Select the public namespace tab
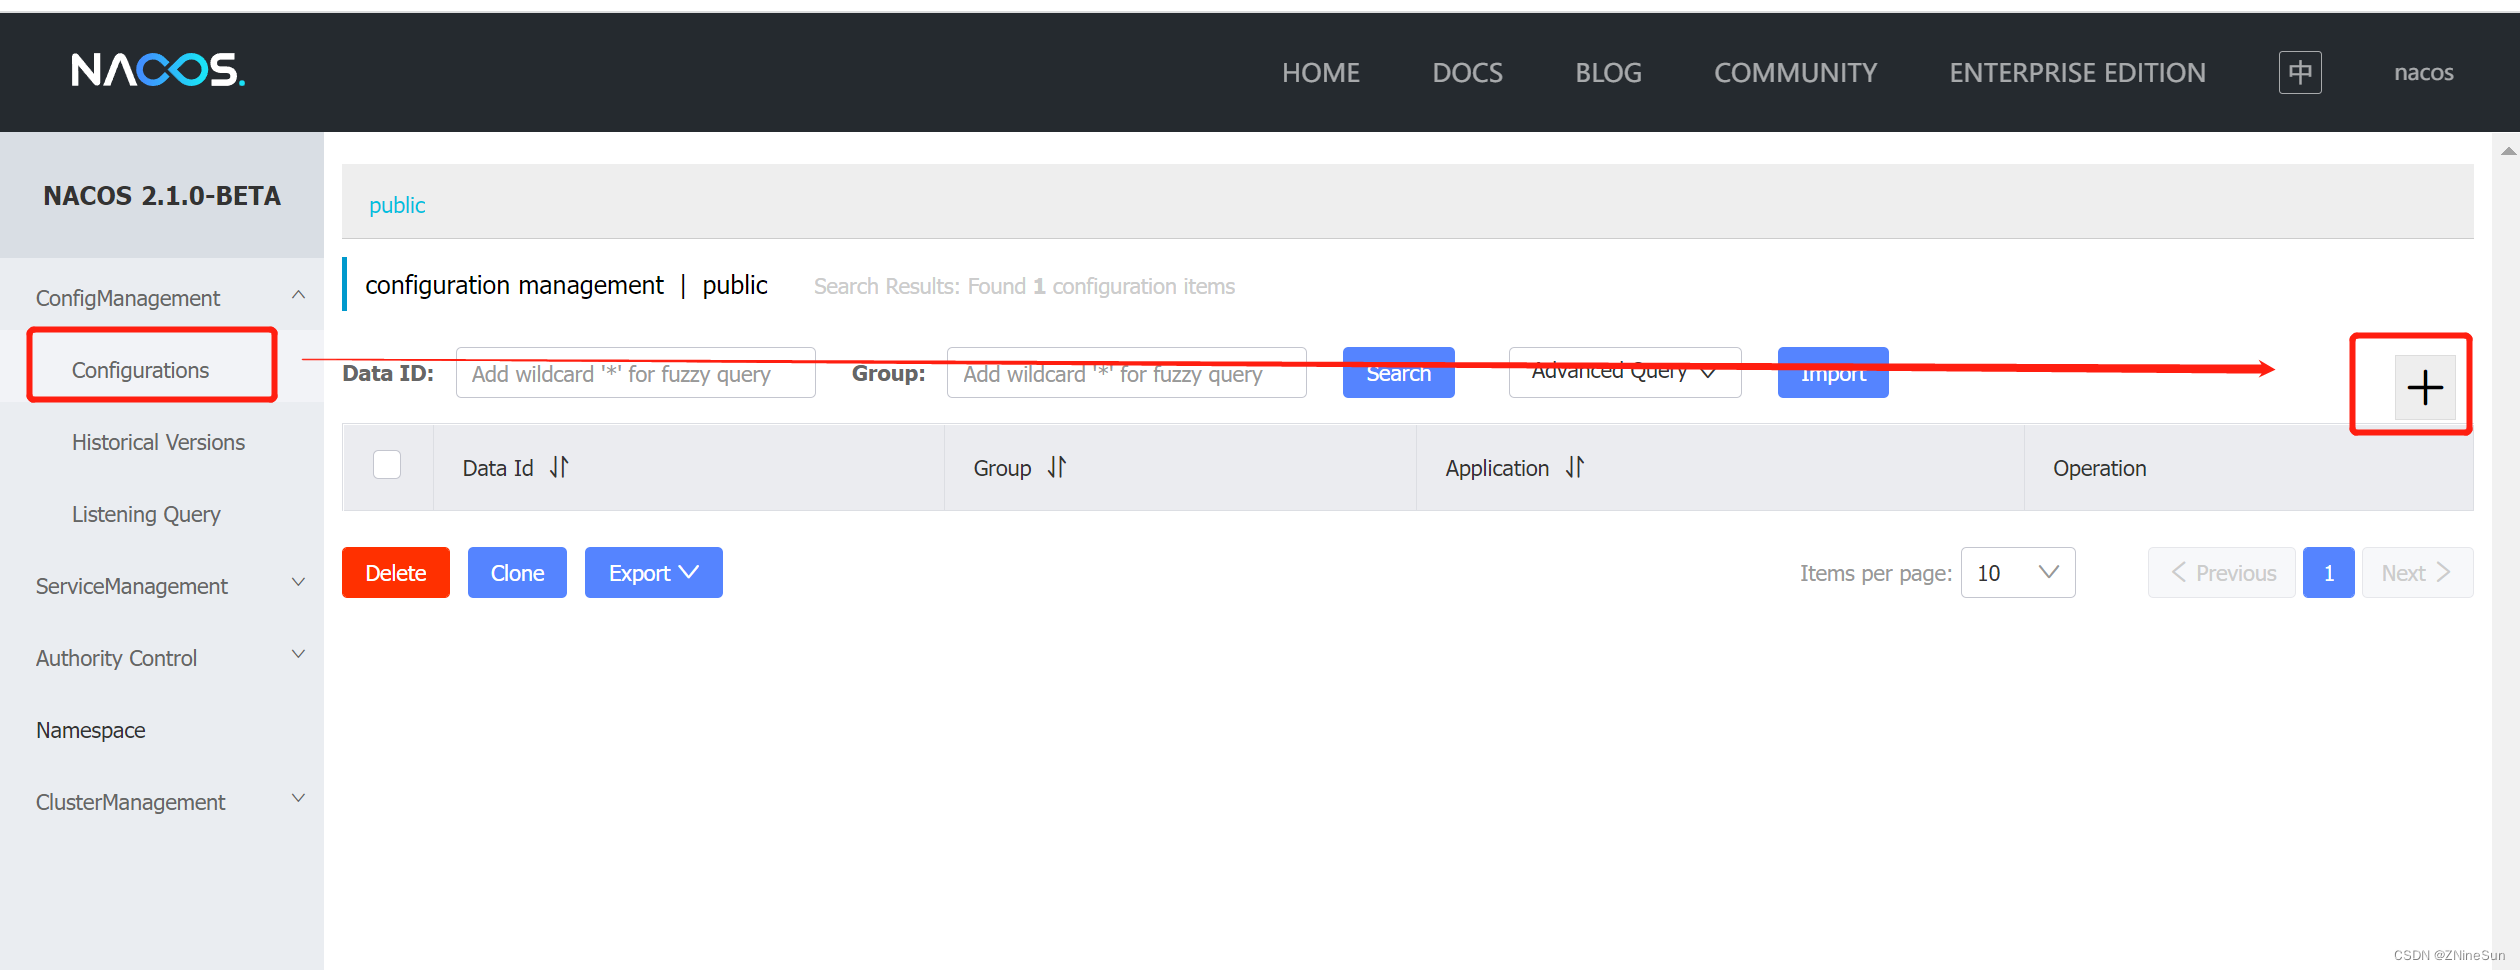Image resolution: width=2520 pixels, height=970 pixels. click(397, 205)
